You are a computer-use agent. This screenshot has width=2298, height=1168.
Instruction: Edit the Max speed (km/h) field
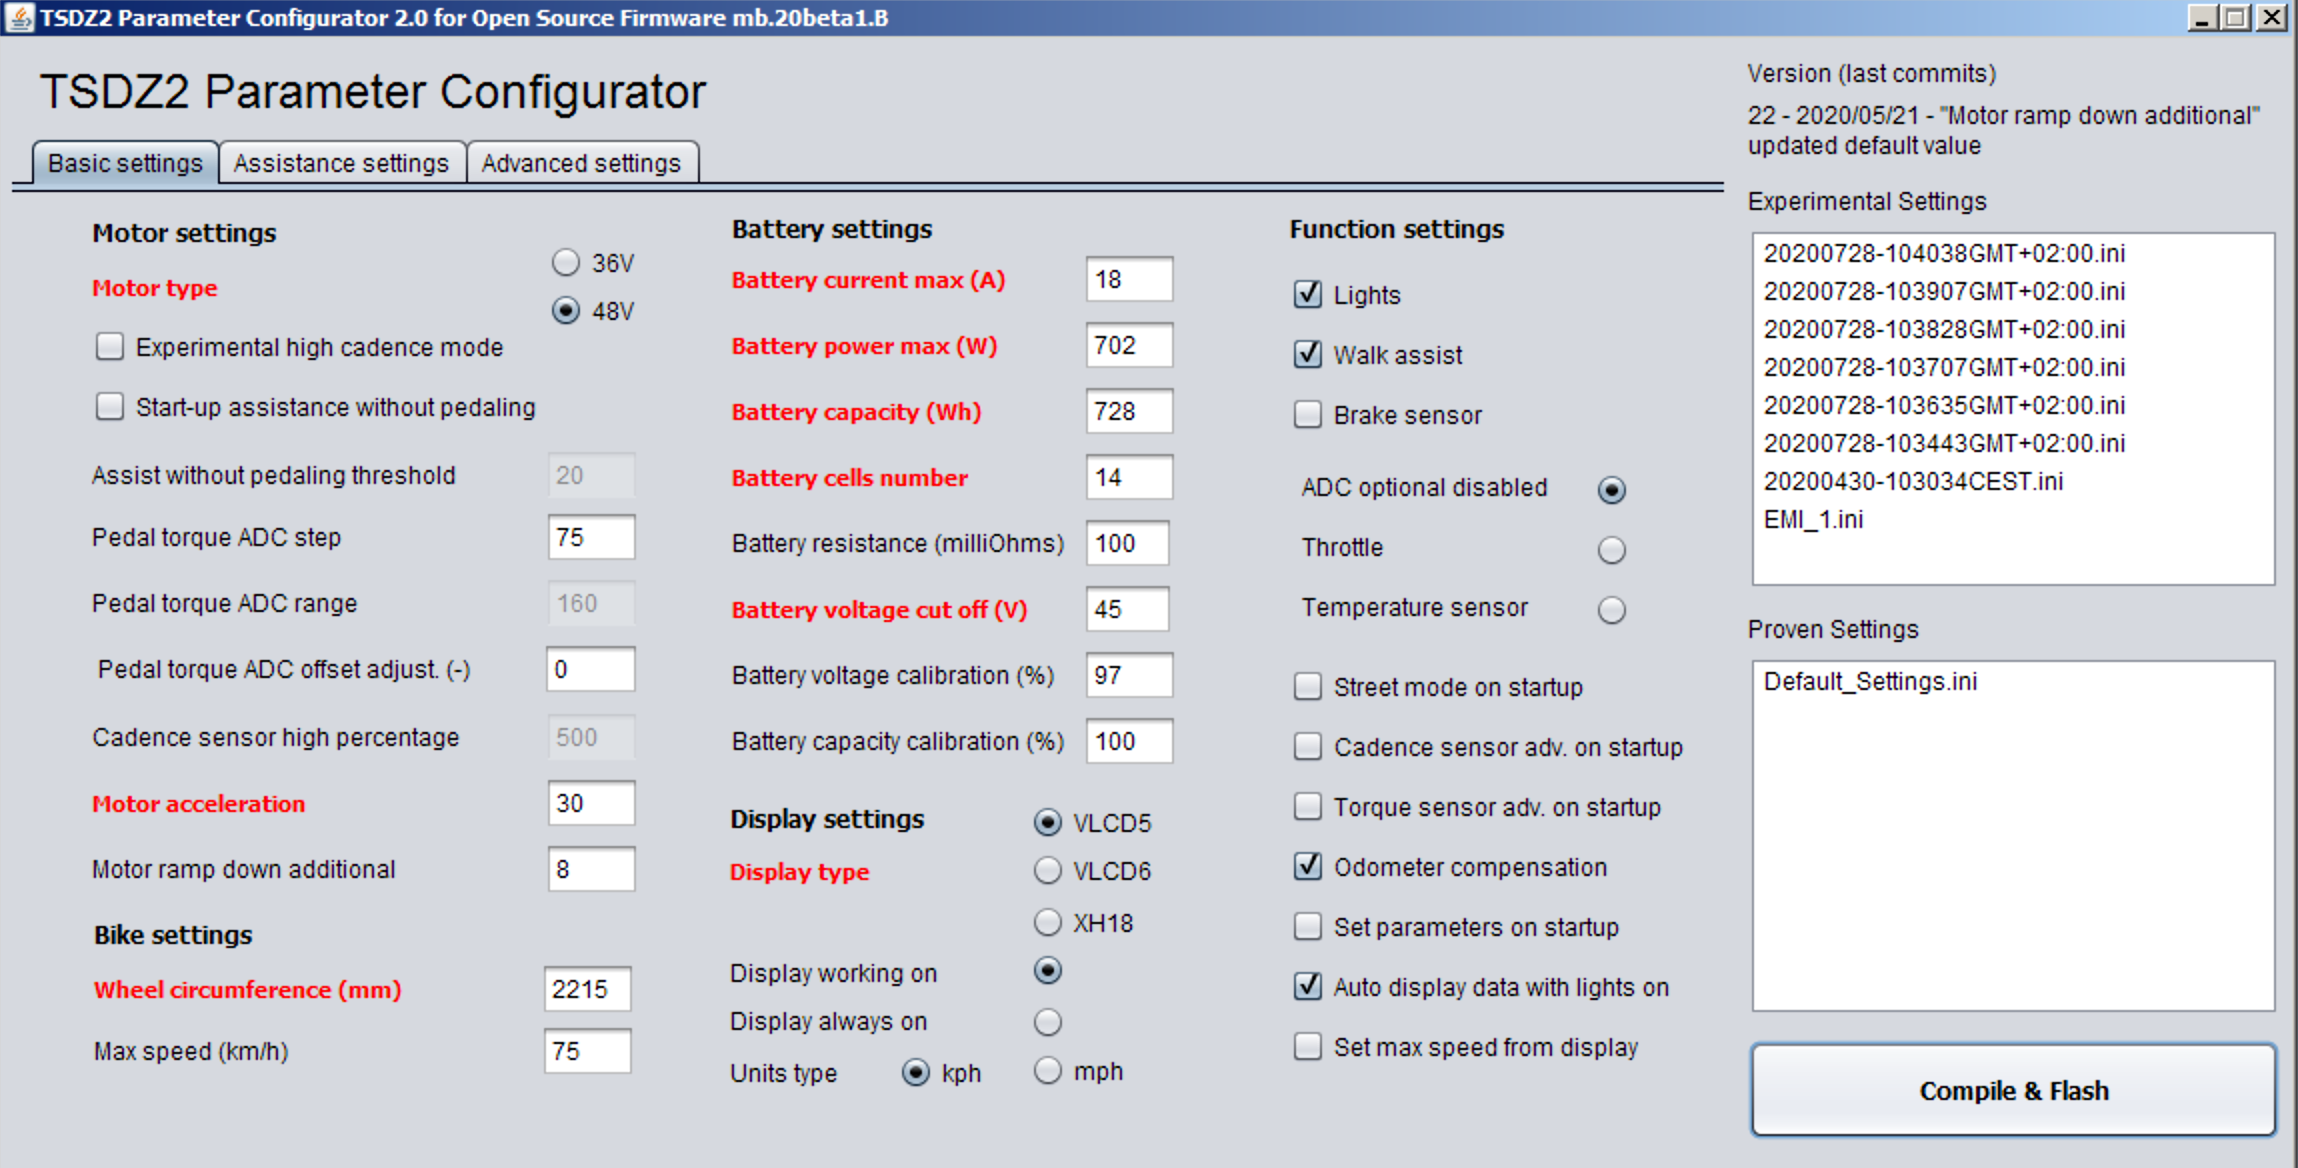click(x=588, y=1051)
